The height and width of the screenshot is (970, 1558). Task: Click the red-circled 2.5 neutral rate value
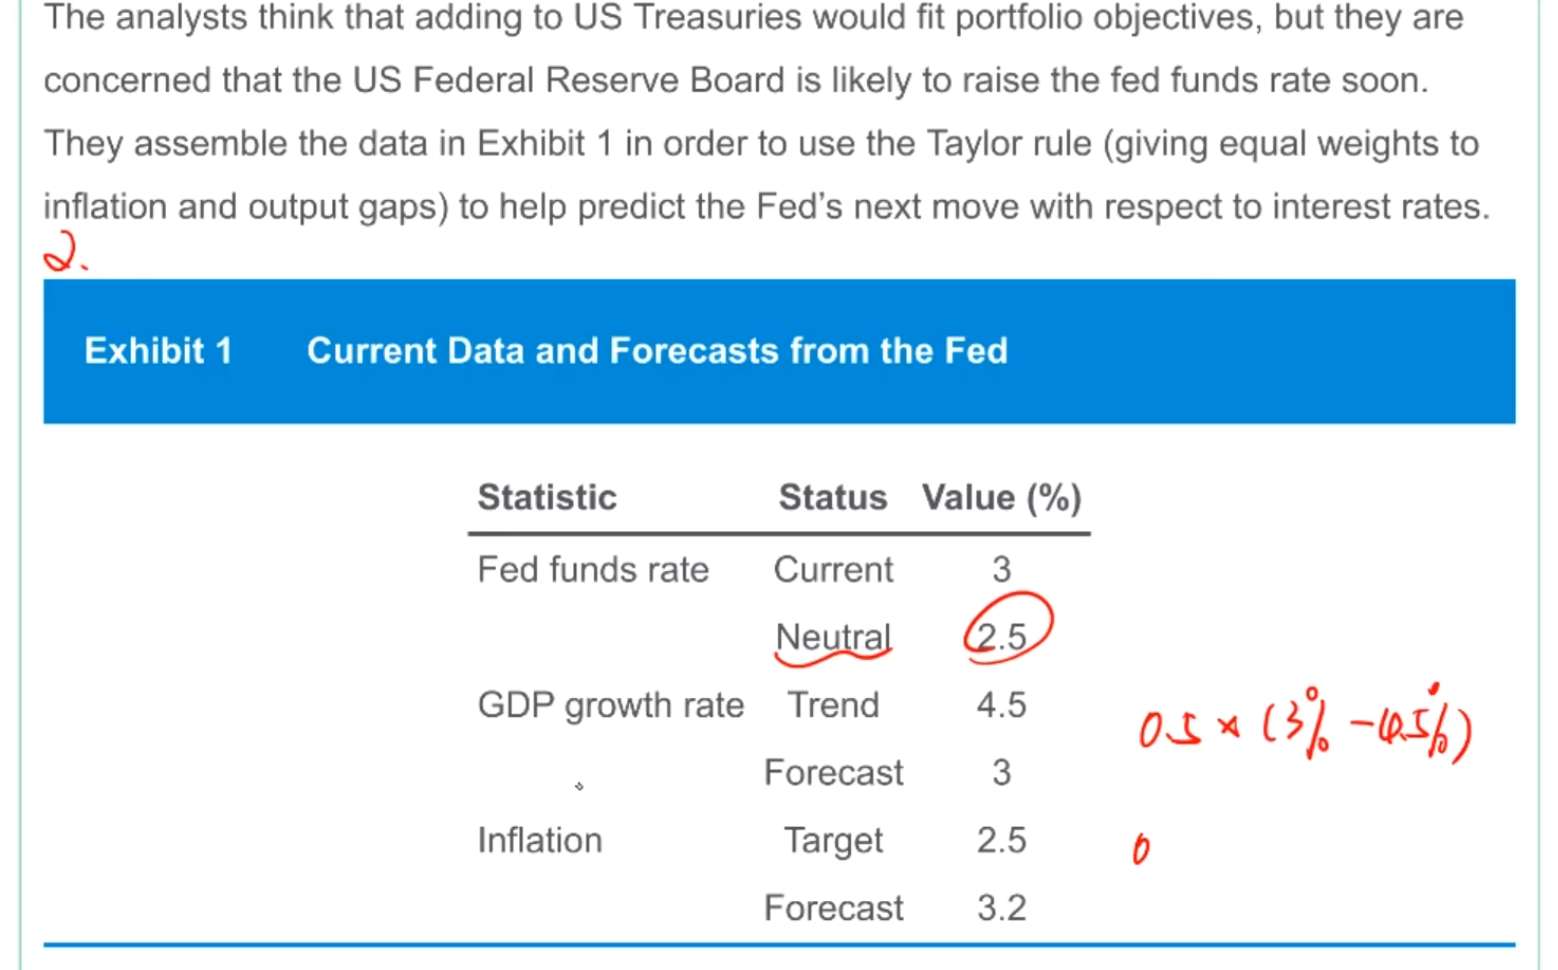pyautogui.click(x=1003, y=636)
